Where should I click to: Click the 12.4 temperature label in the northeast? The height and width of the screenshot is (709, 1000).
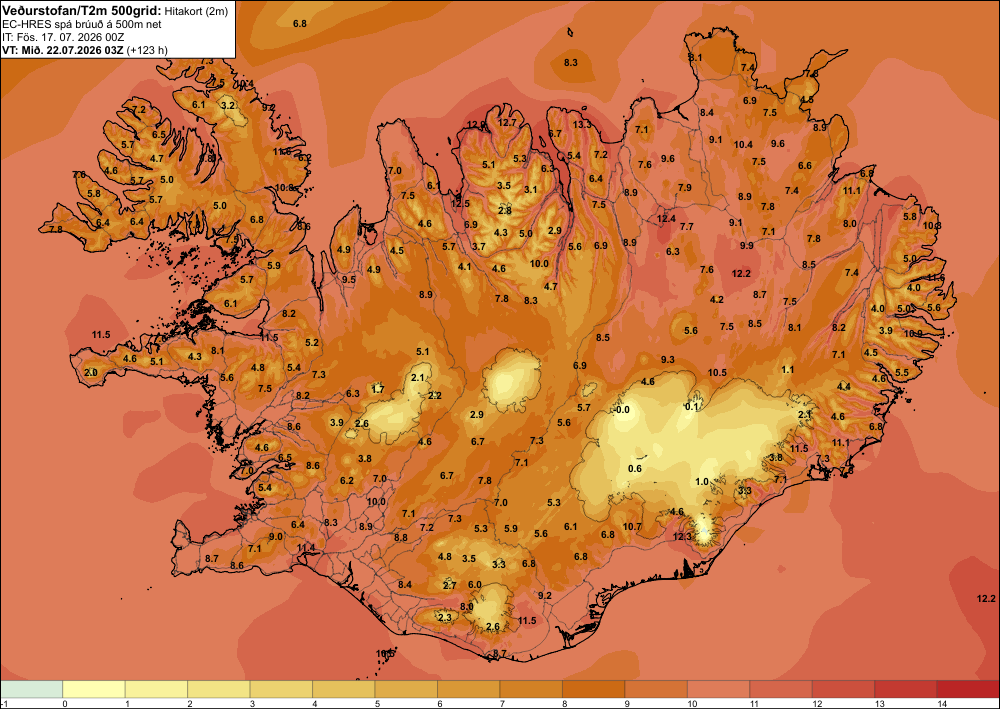[666, 219]
